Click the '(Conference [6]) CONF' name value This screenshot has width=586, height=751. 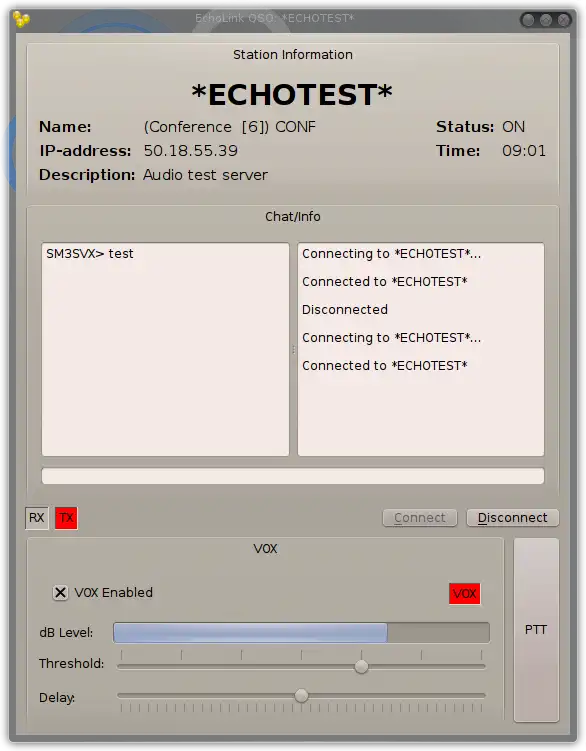(230, 127)
